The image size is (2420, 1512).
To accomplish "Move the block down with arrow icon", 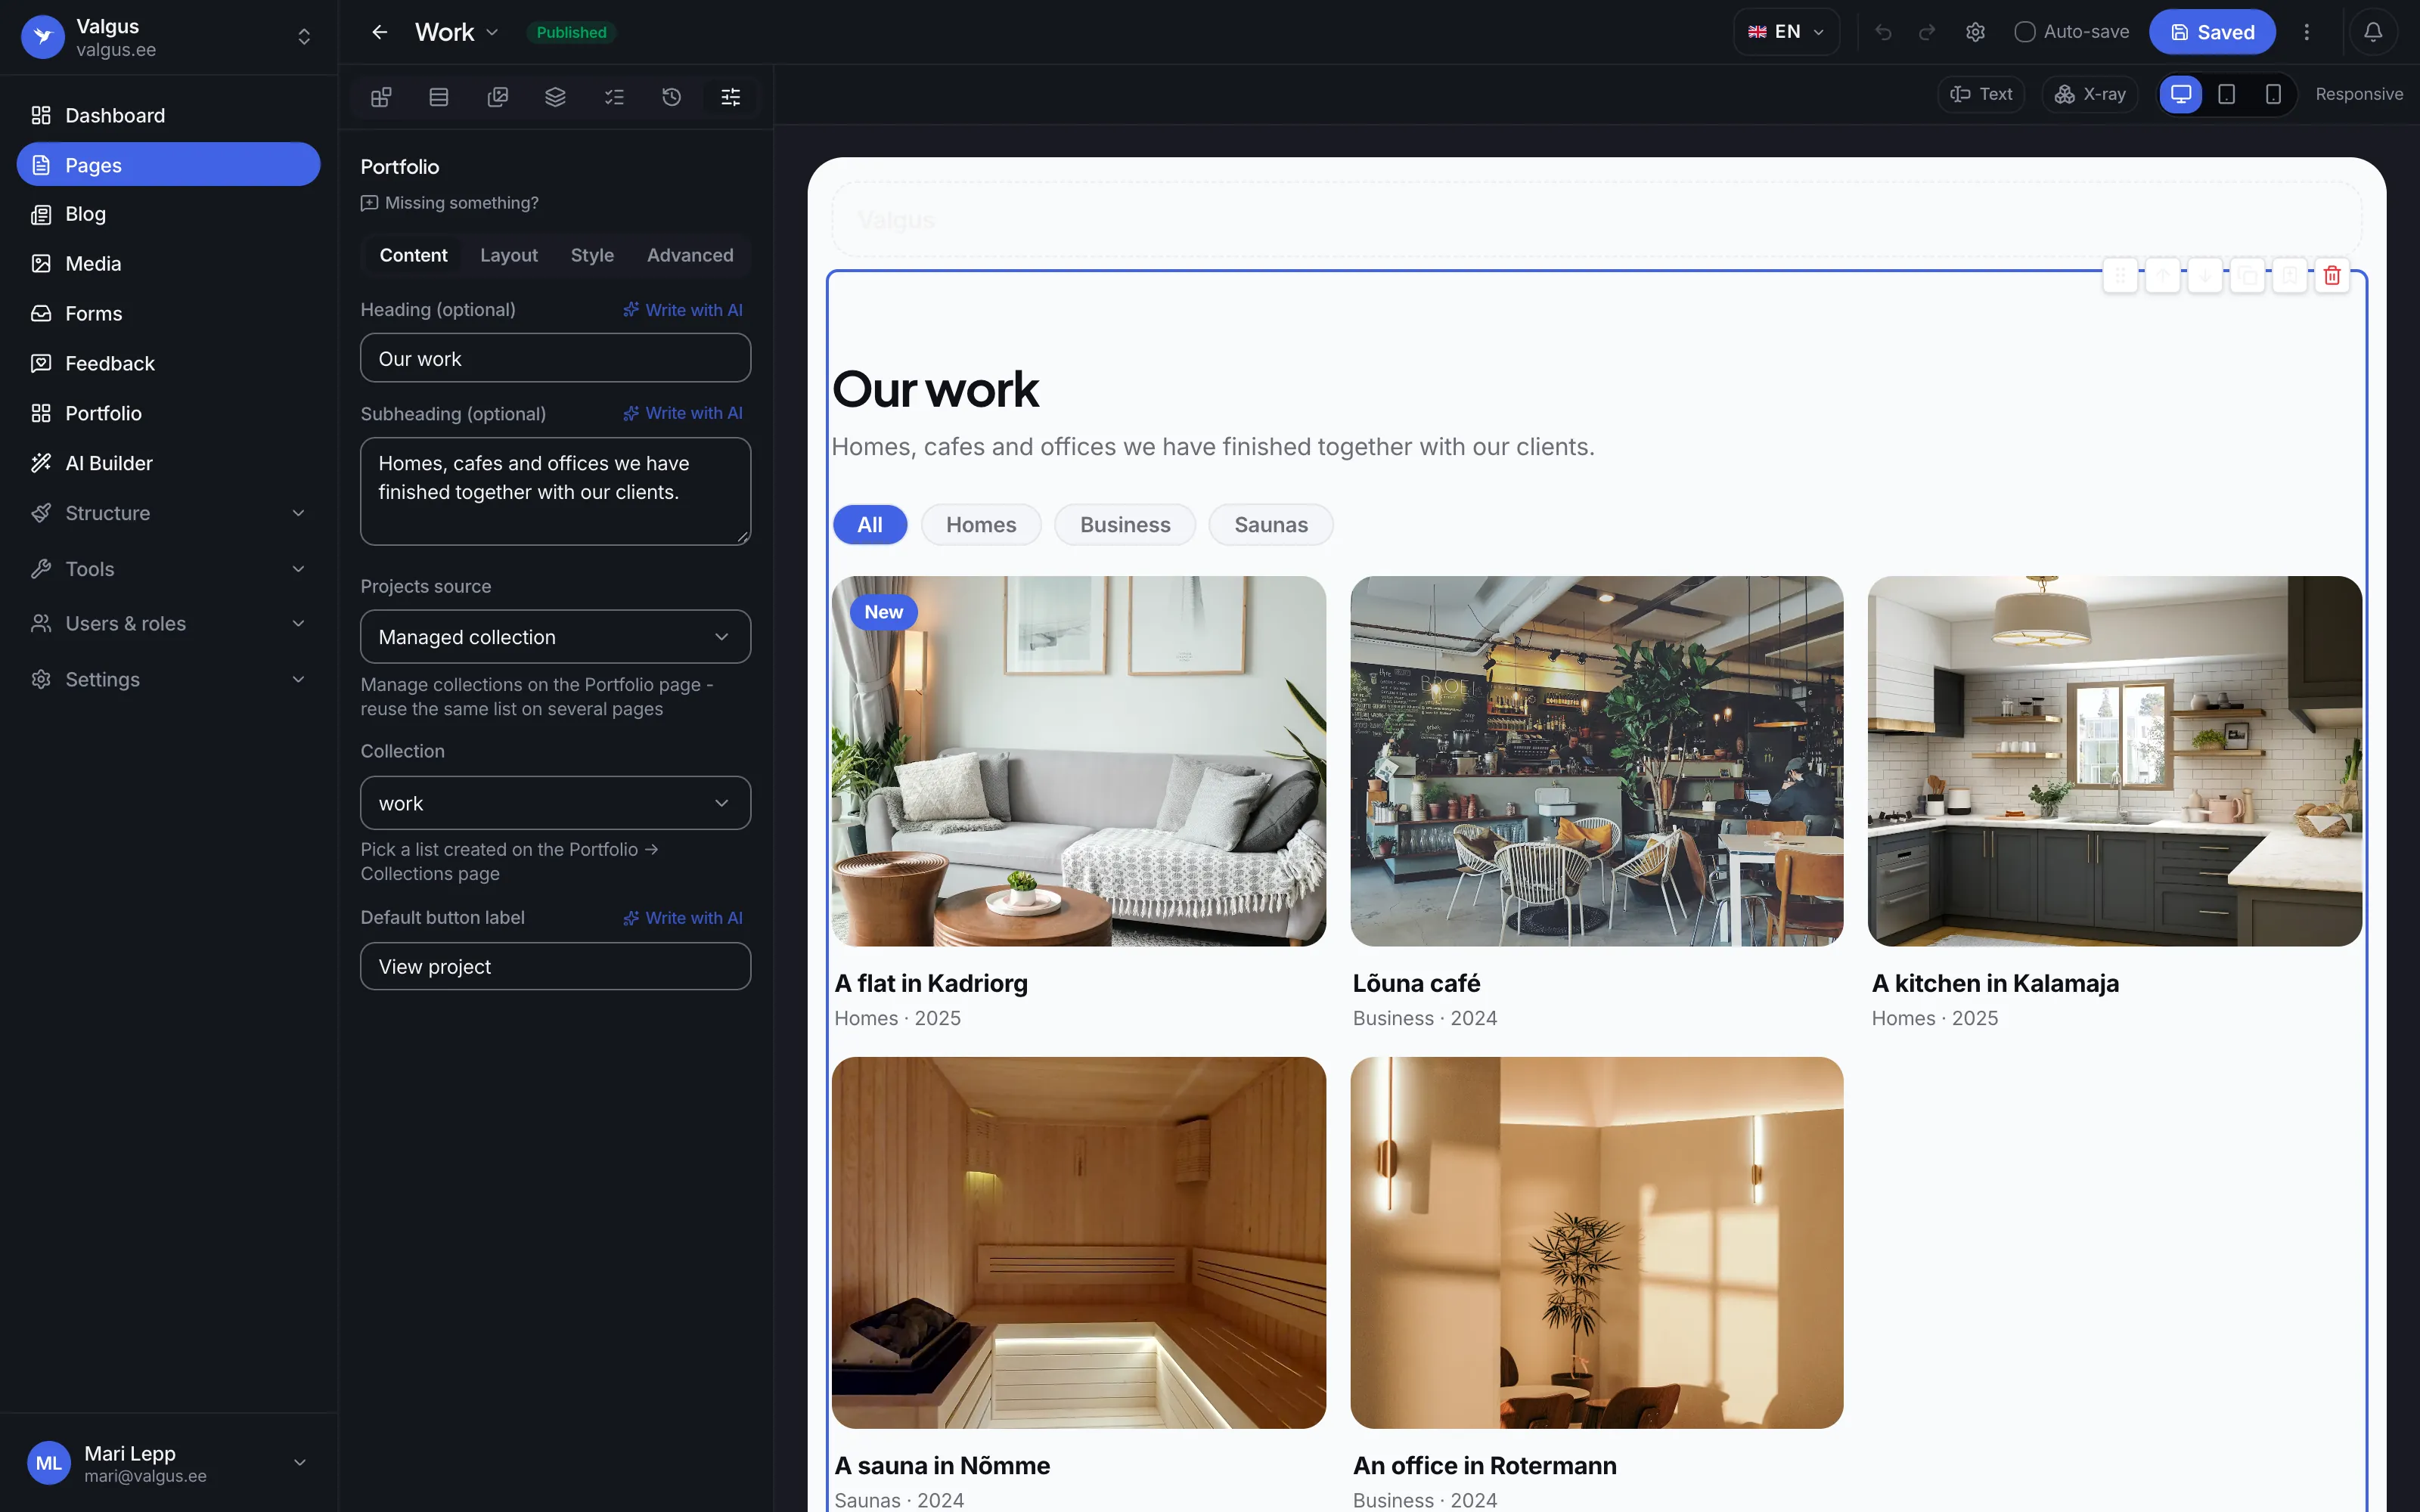I will [x=2205, y=275].
